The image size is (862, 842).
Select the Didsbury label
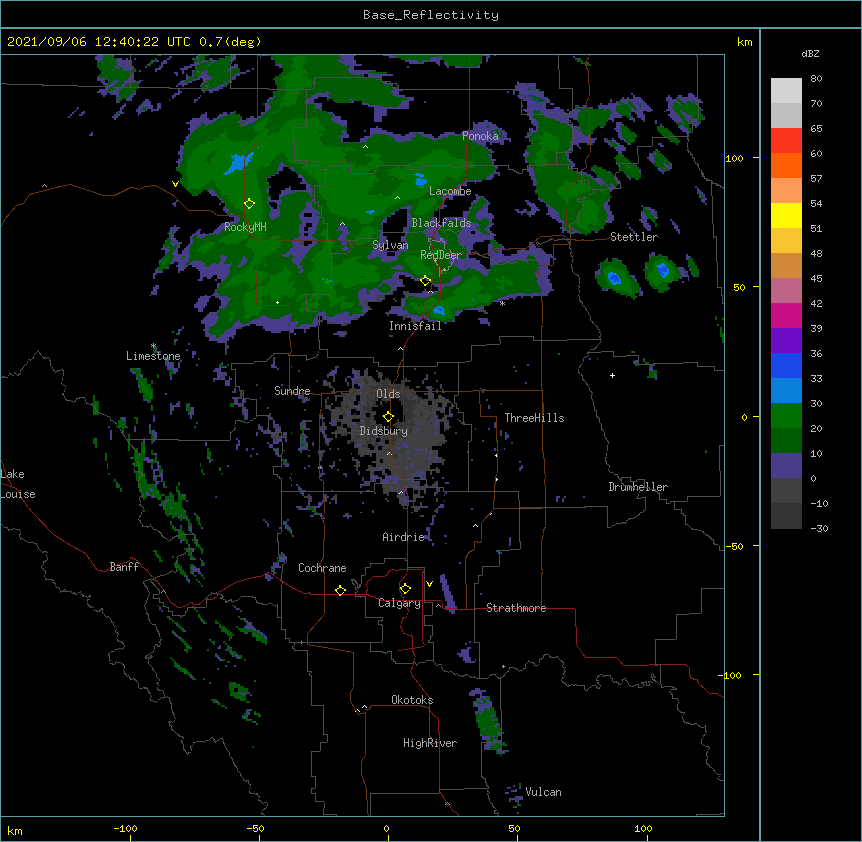384,431
